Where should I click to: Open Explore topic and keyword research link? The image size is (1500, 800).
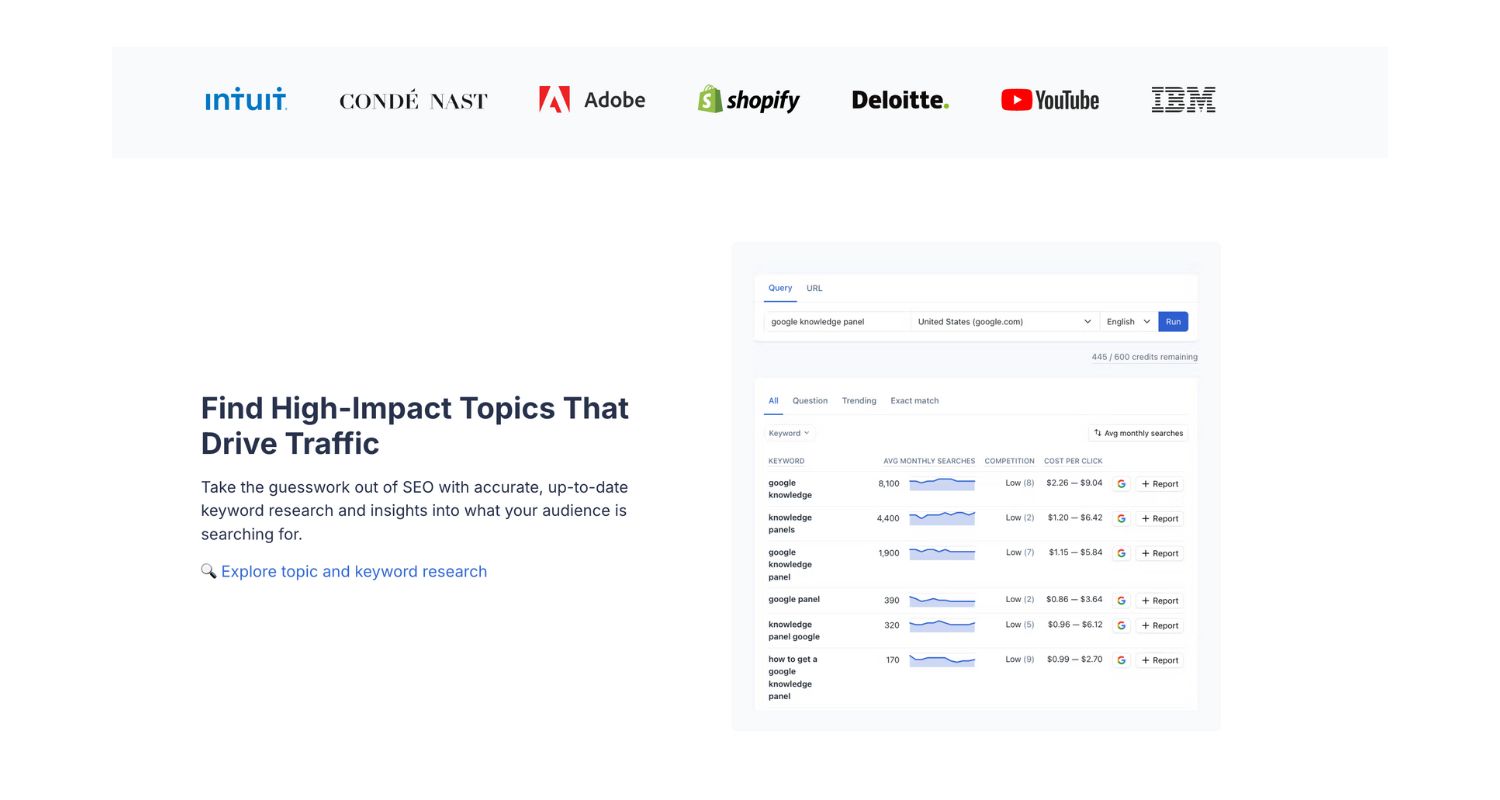click(353, 572)
